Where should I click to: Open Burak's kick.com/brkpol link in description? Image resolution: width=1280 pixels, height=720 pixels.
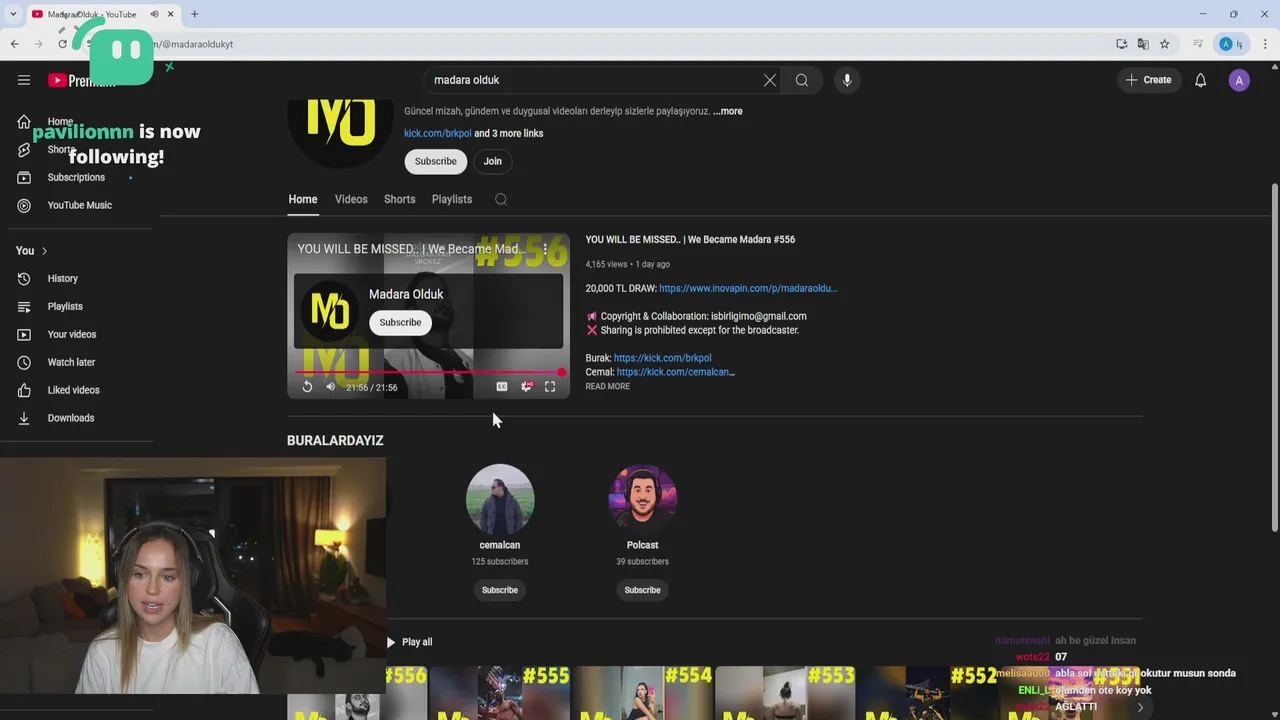tap(662, 358)
